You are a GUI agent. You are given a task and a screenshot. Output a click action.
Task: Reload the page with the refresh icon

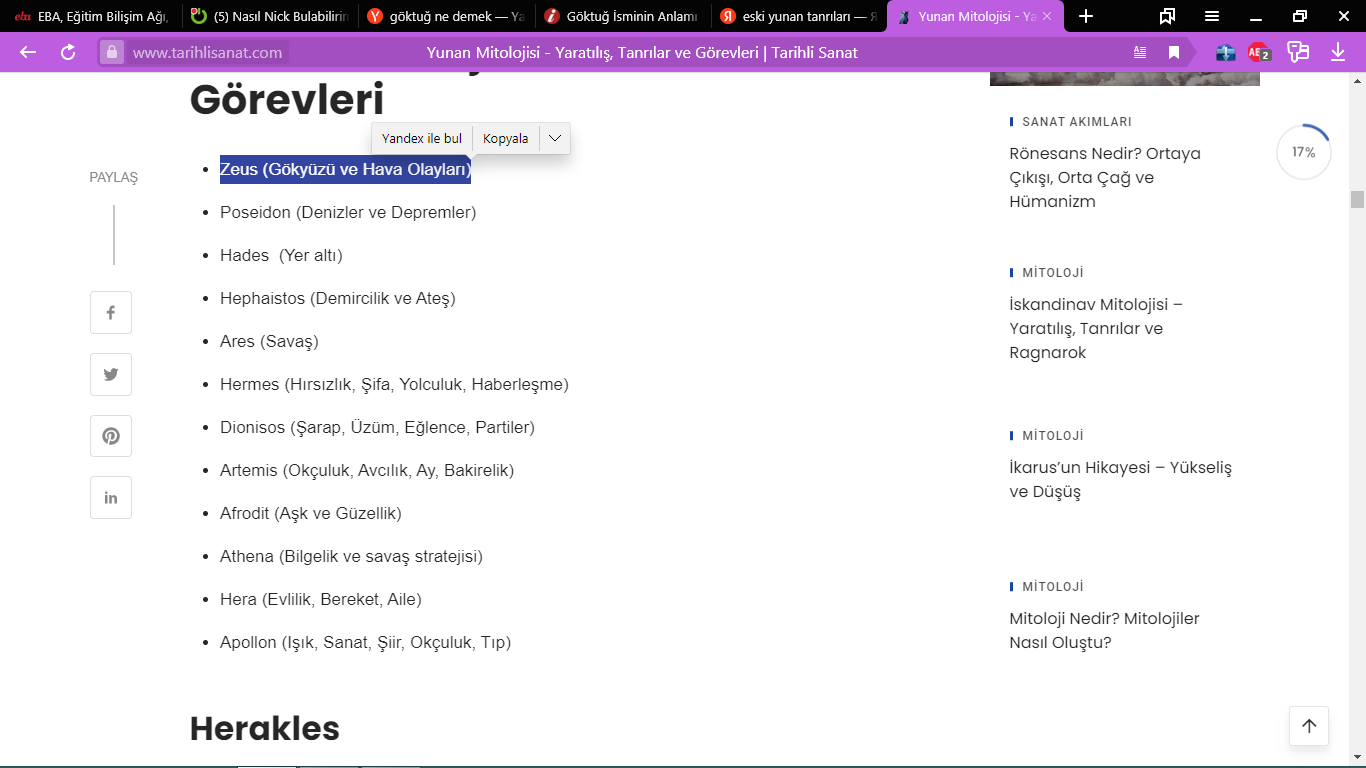(x=68, y=52)
